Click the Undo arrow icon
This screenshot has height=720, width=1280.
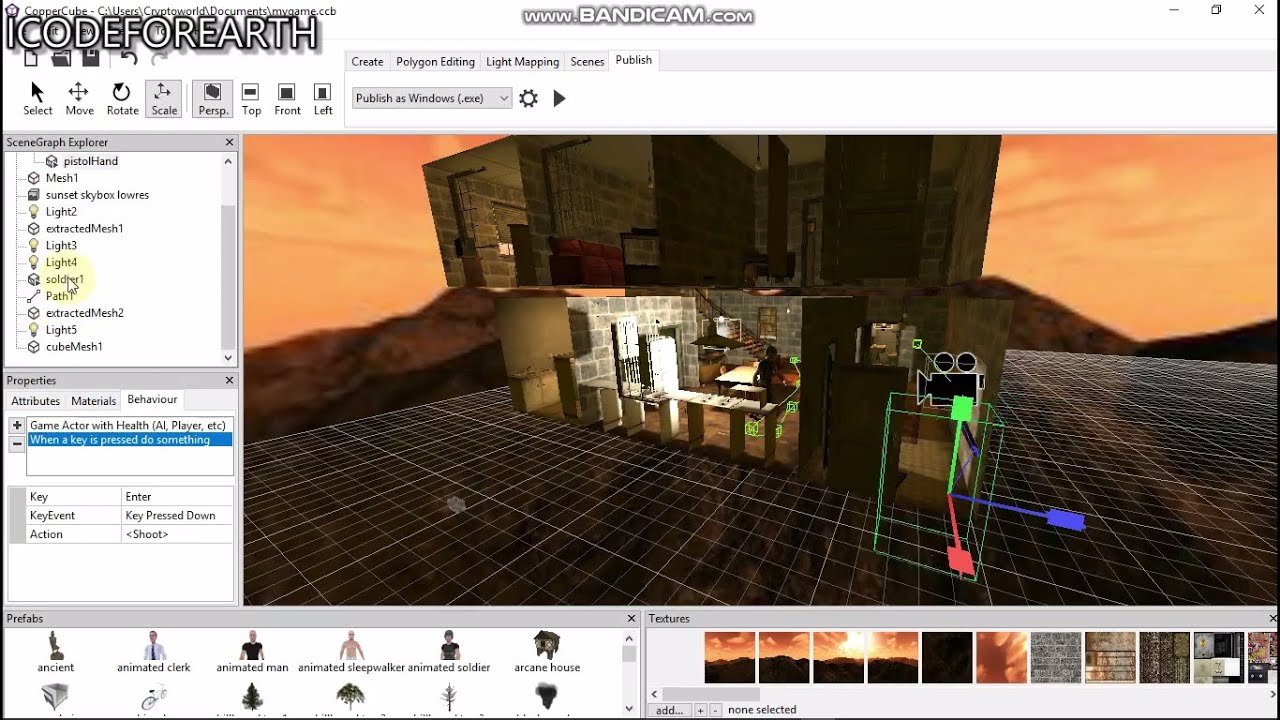[128, 58]
